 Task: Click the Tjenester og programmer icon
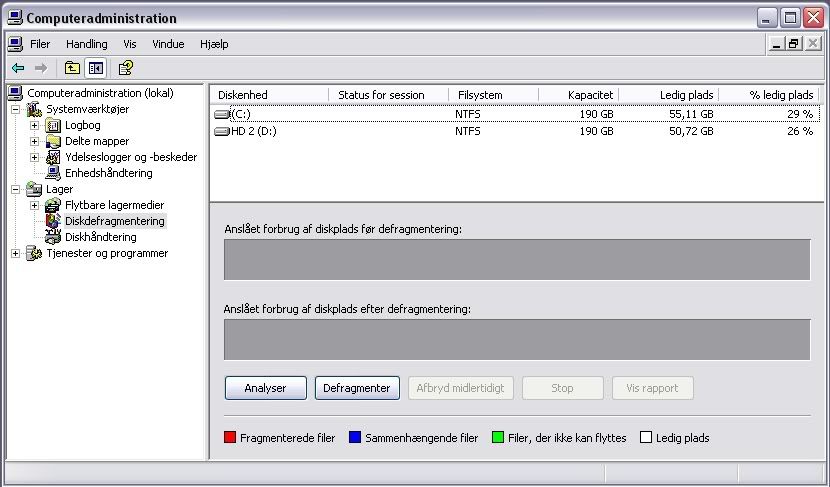click(34, 253)
